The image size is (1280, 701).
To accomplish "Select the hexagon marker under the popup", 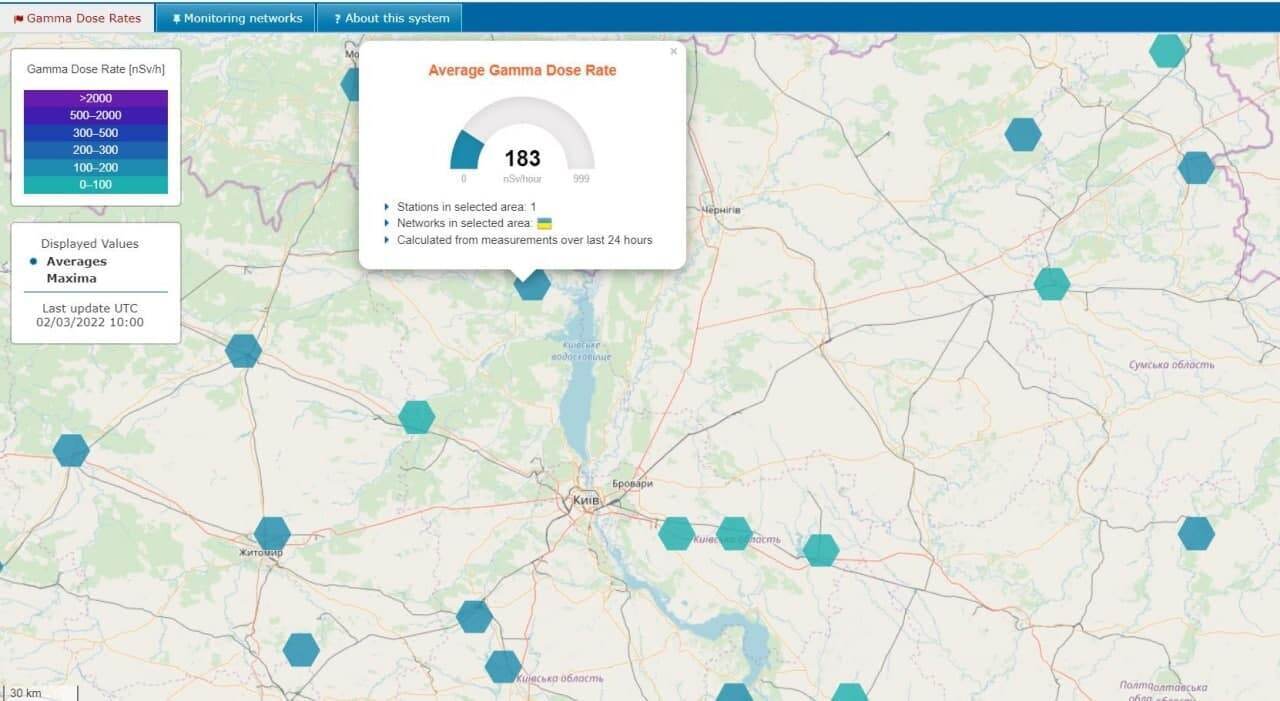I will tap(532, 284).
